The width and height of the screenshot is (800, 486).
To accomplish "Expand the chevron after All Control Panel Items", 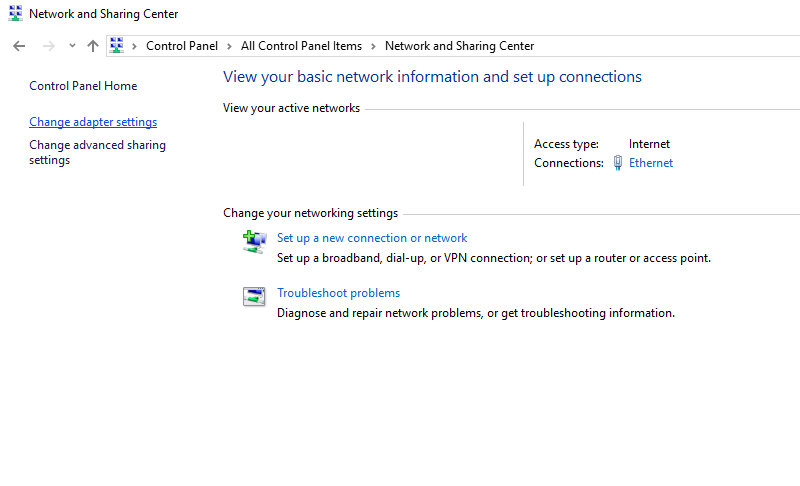I will (373, 46).
